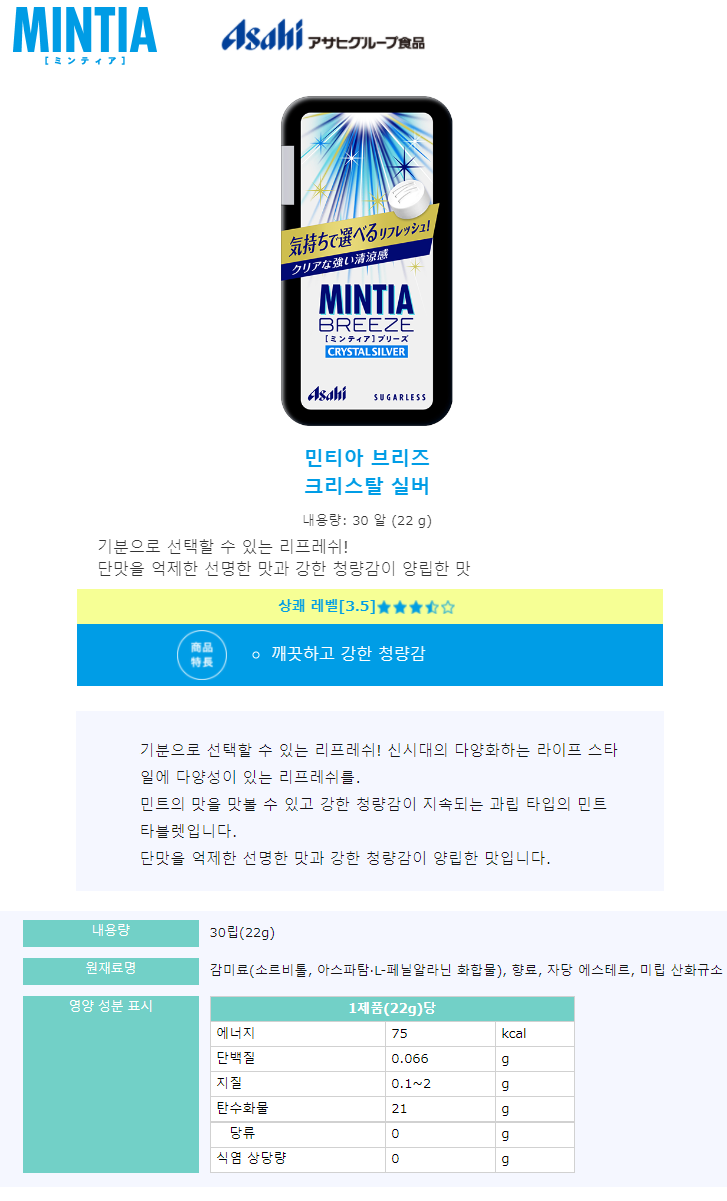Click the MINTIA brand logo
727x1201 pixels.
[85, 36]
